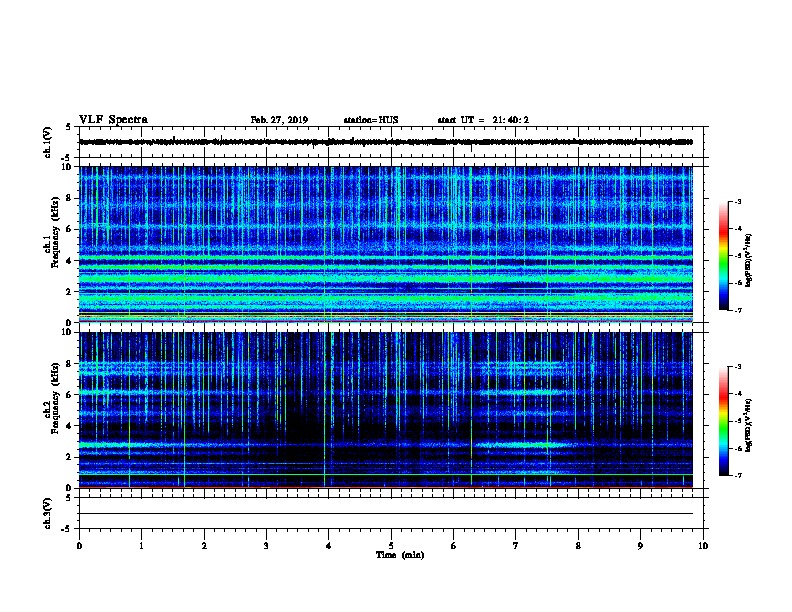The height and width of the screenshot is (612, 792).
Task: Click the "ch.3(V)" axis label
Action: point(47,513)
